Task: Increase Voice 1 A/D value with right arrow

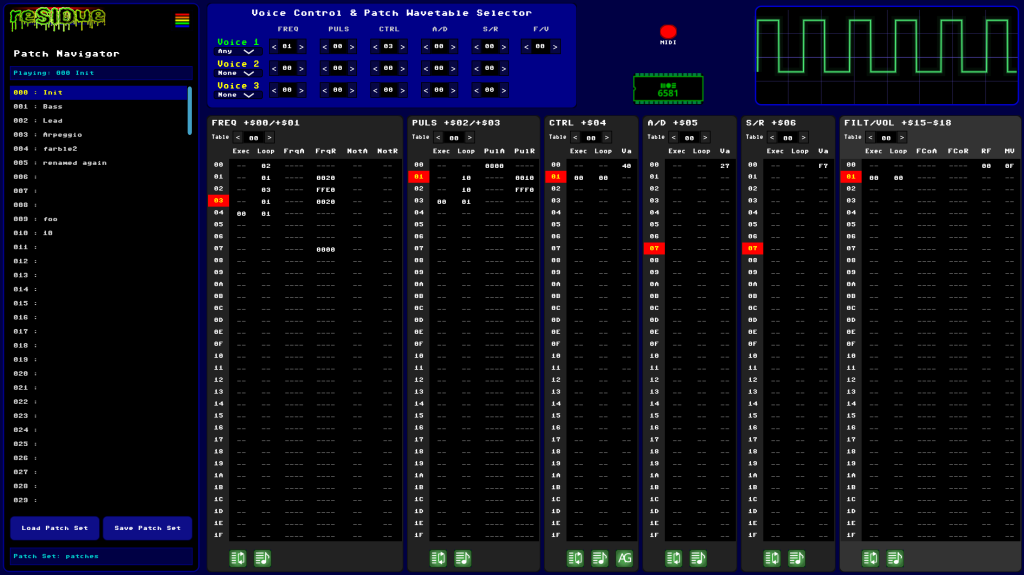Action: [x=453, y=47]
